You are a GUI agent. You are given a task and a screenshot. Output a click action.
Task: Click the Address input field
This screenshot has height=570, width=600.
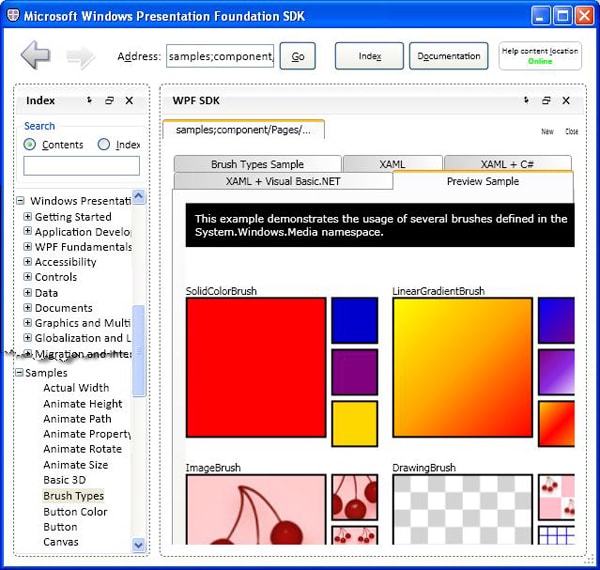point(220,56)
